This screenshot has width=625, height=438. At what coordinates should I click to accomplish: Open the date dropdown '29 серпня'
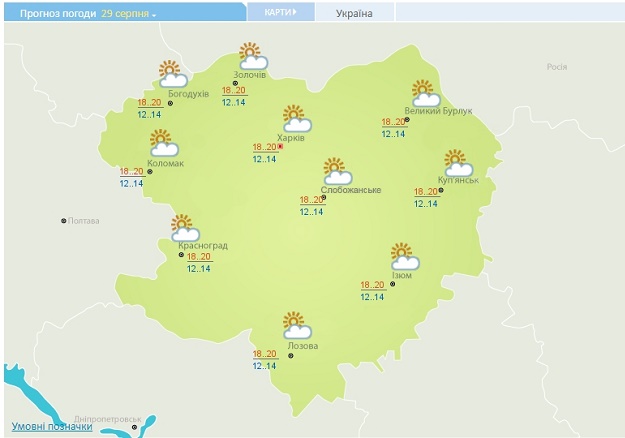click(x=129, y=15)
